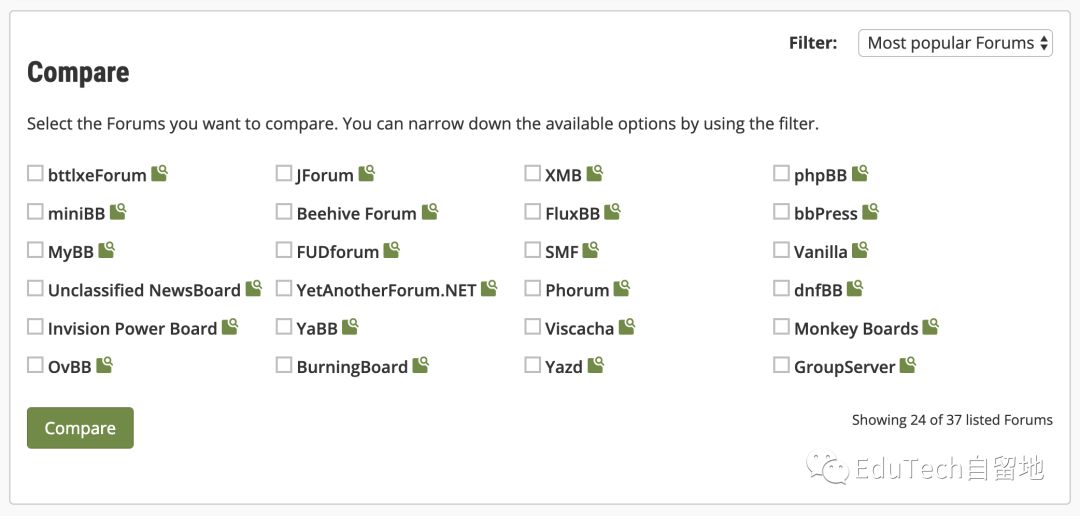
Task: Click details icon next to Unclassified NewsBoard
Action: coord(253,289)
